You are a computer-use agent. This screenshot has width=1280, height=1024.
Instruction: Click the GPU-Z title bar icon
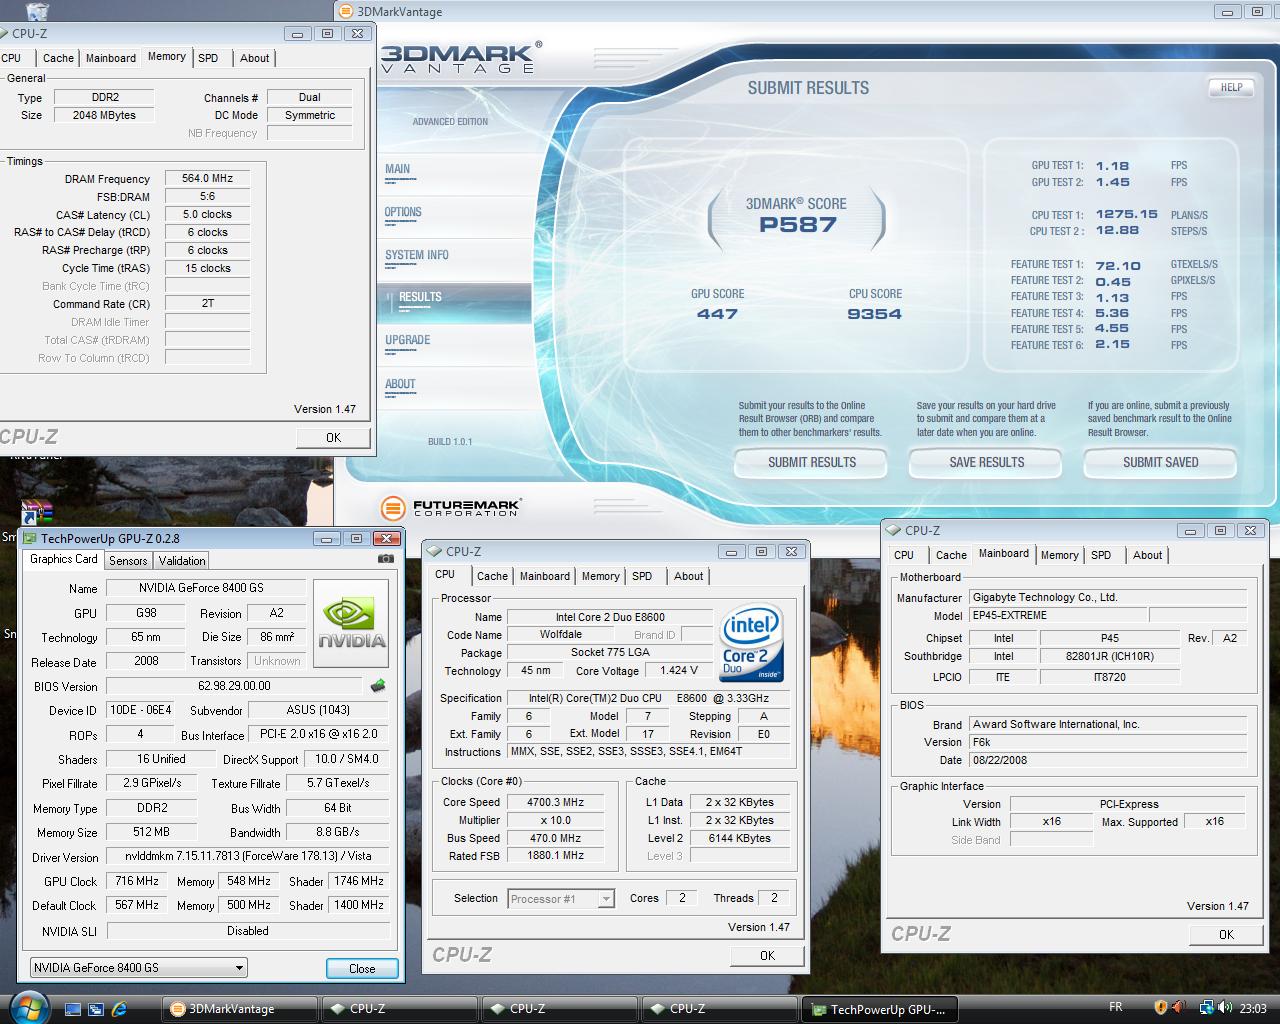point(29,538)
